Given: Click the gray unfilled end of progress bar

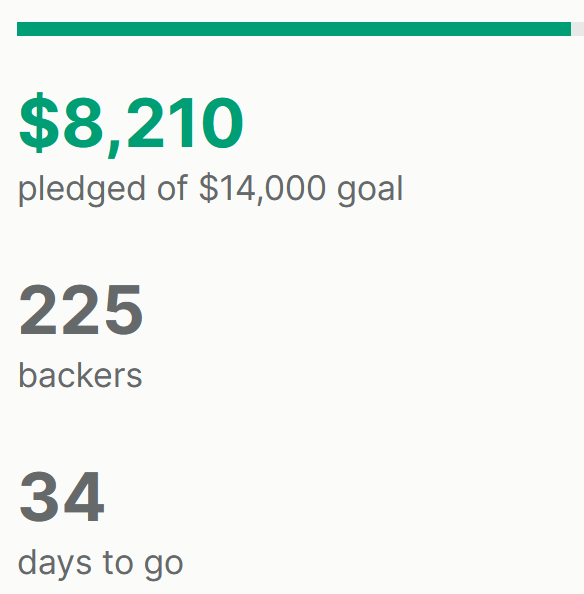Looking at the screenshot, I should (x=578, y=29).
